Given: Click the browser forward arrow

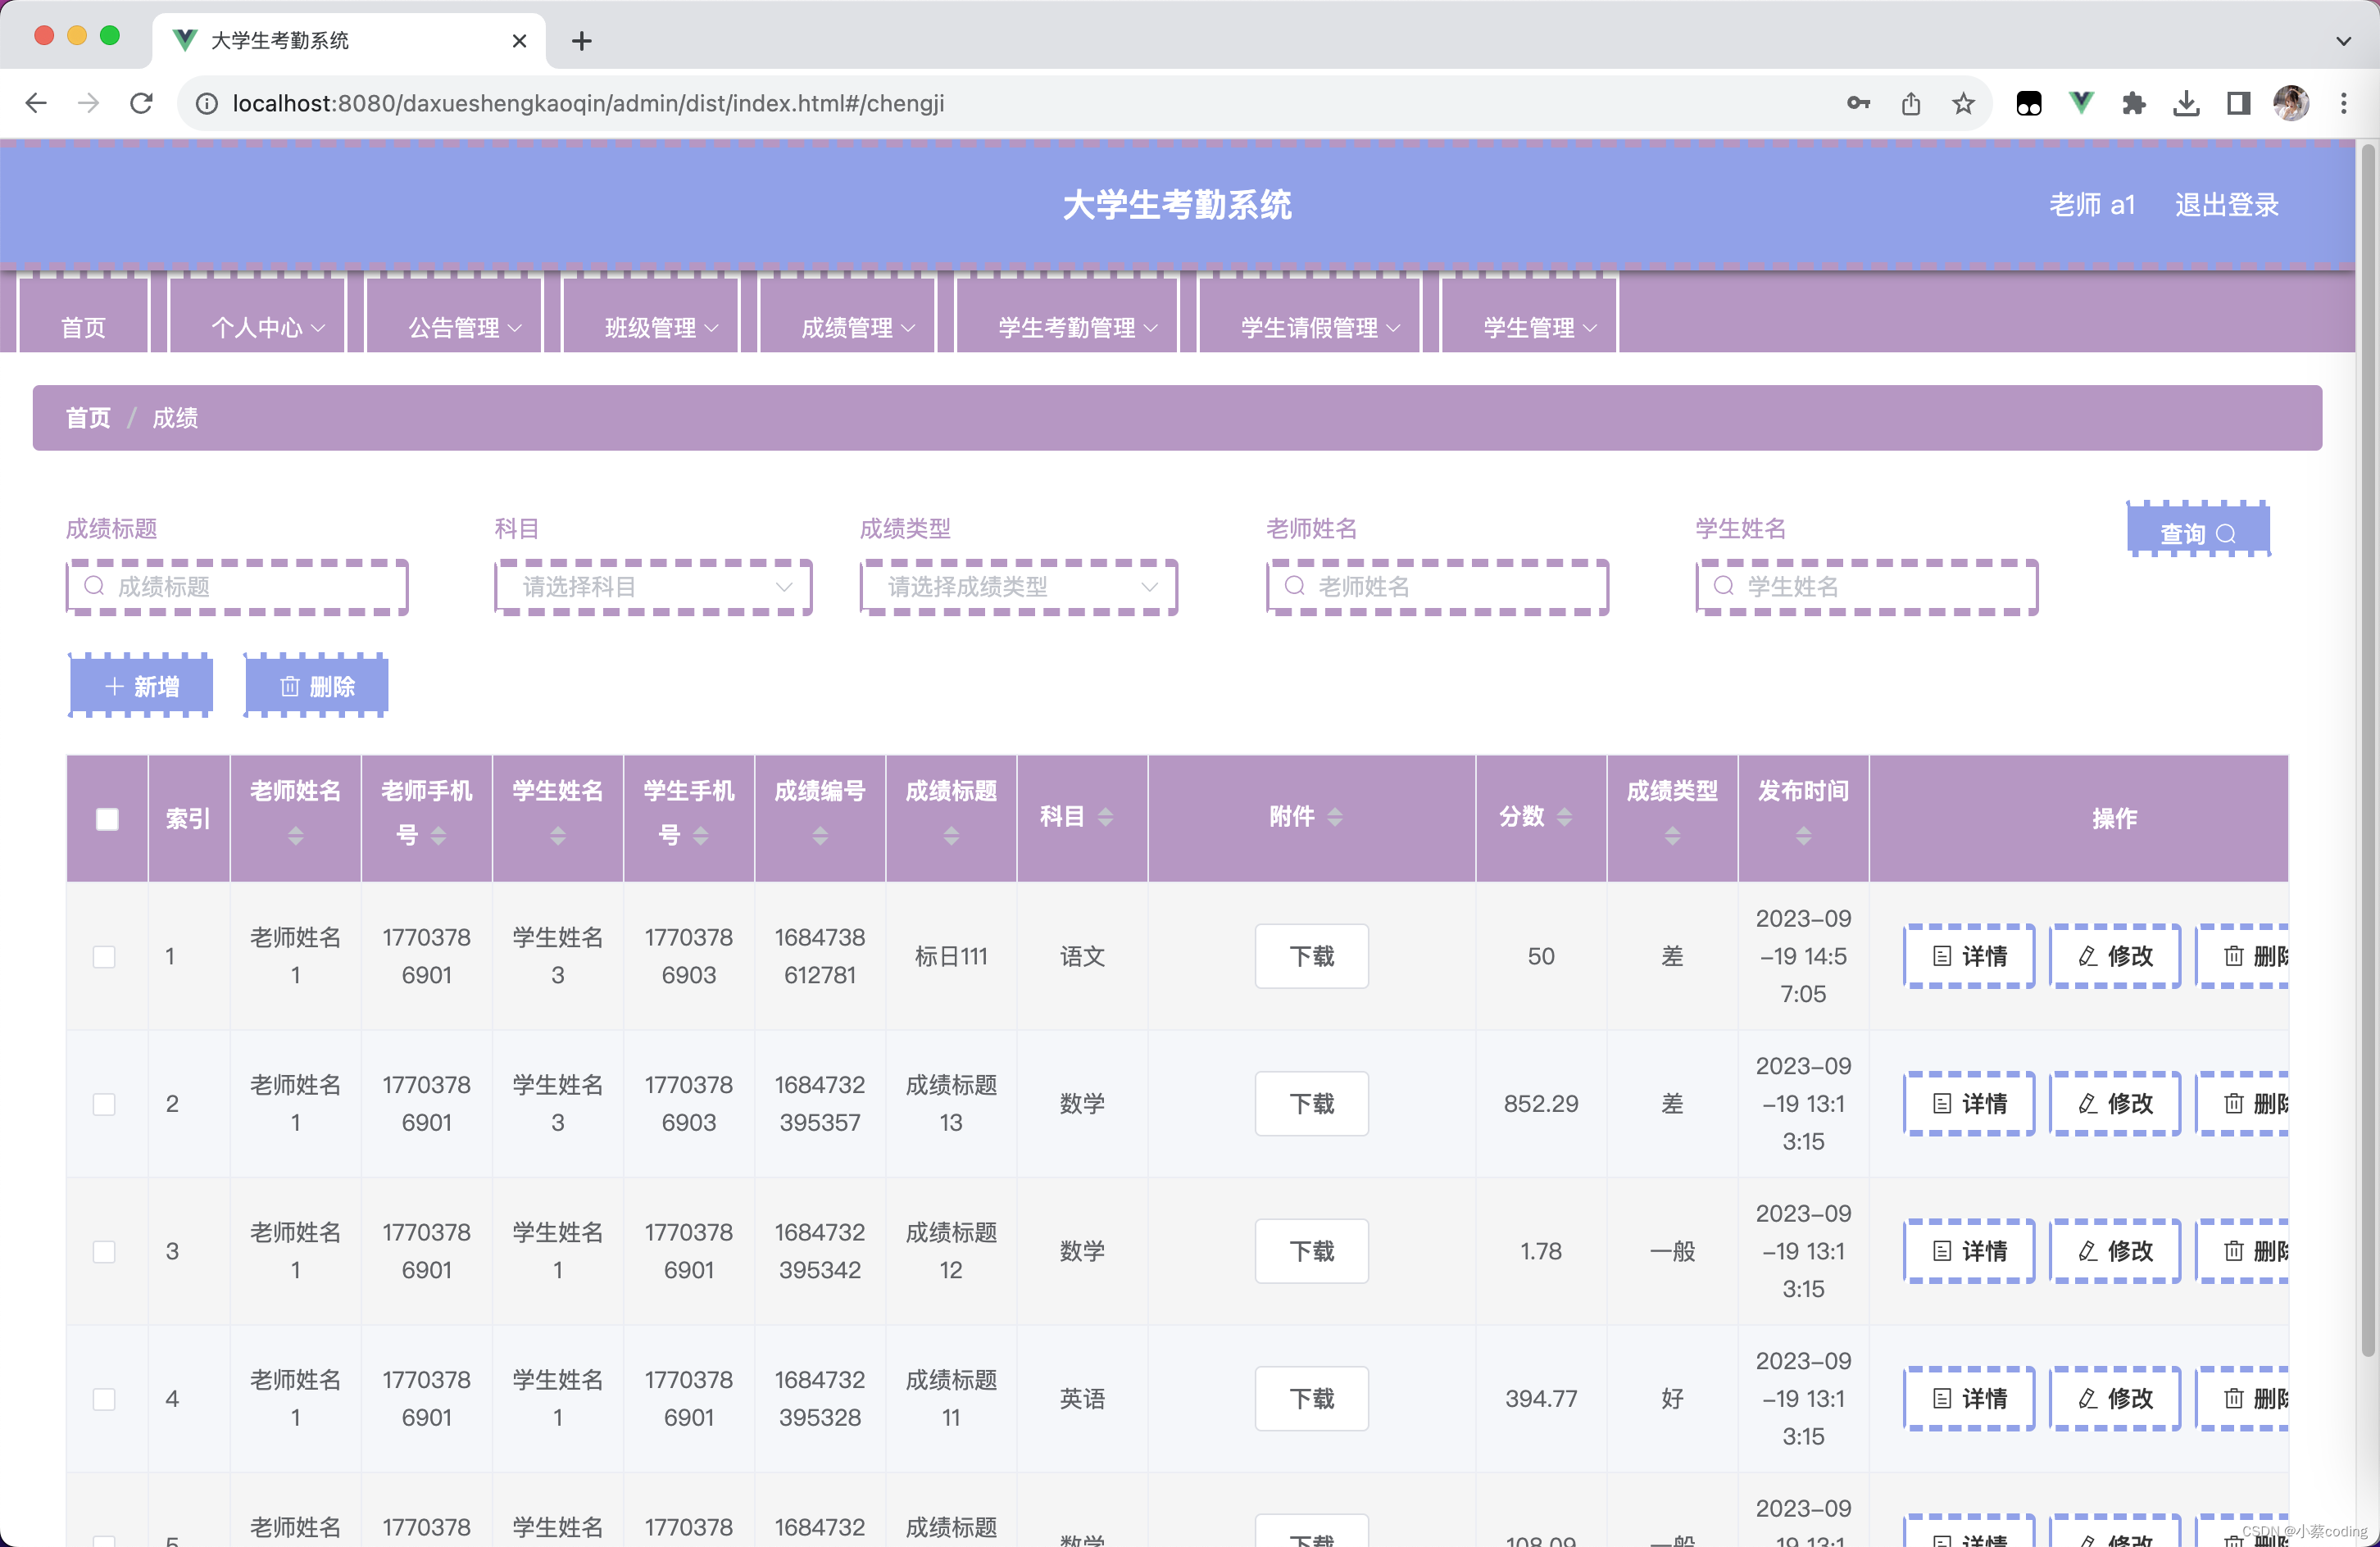Looking at the screenshot, I should 89,103.
